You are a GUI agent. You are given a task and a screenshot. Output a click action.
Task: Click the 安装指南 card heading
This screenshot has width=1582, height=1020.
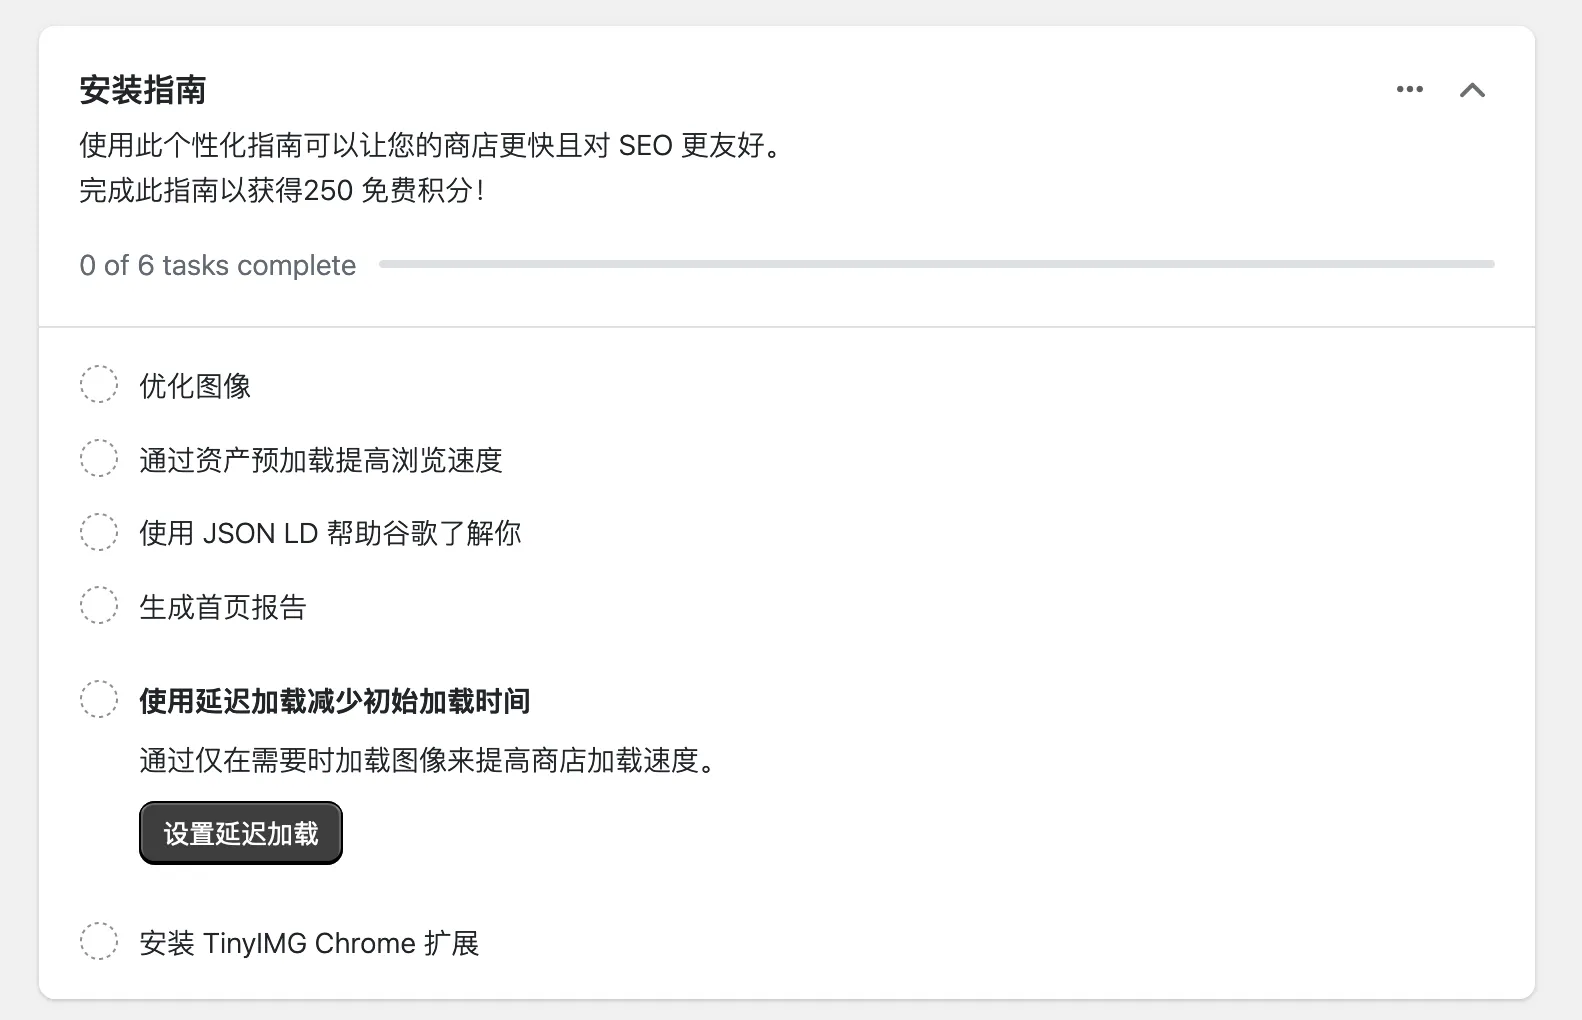[144, 90]
